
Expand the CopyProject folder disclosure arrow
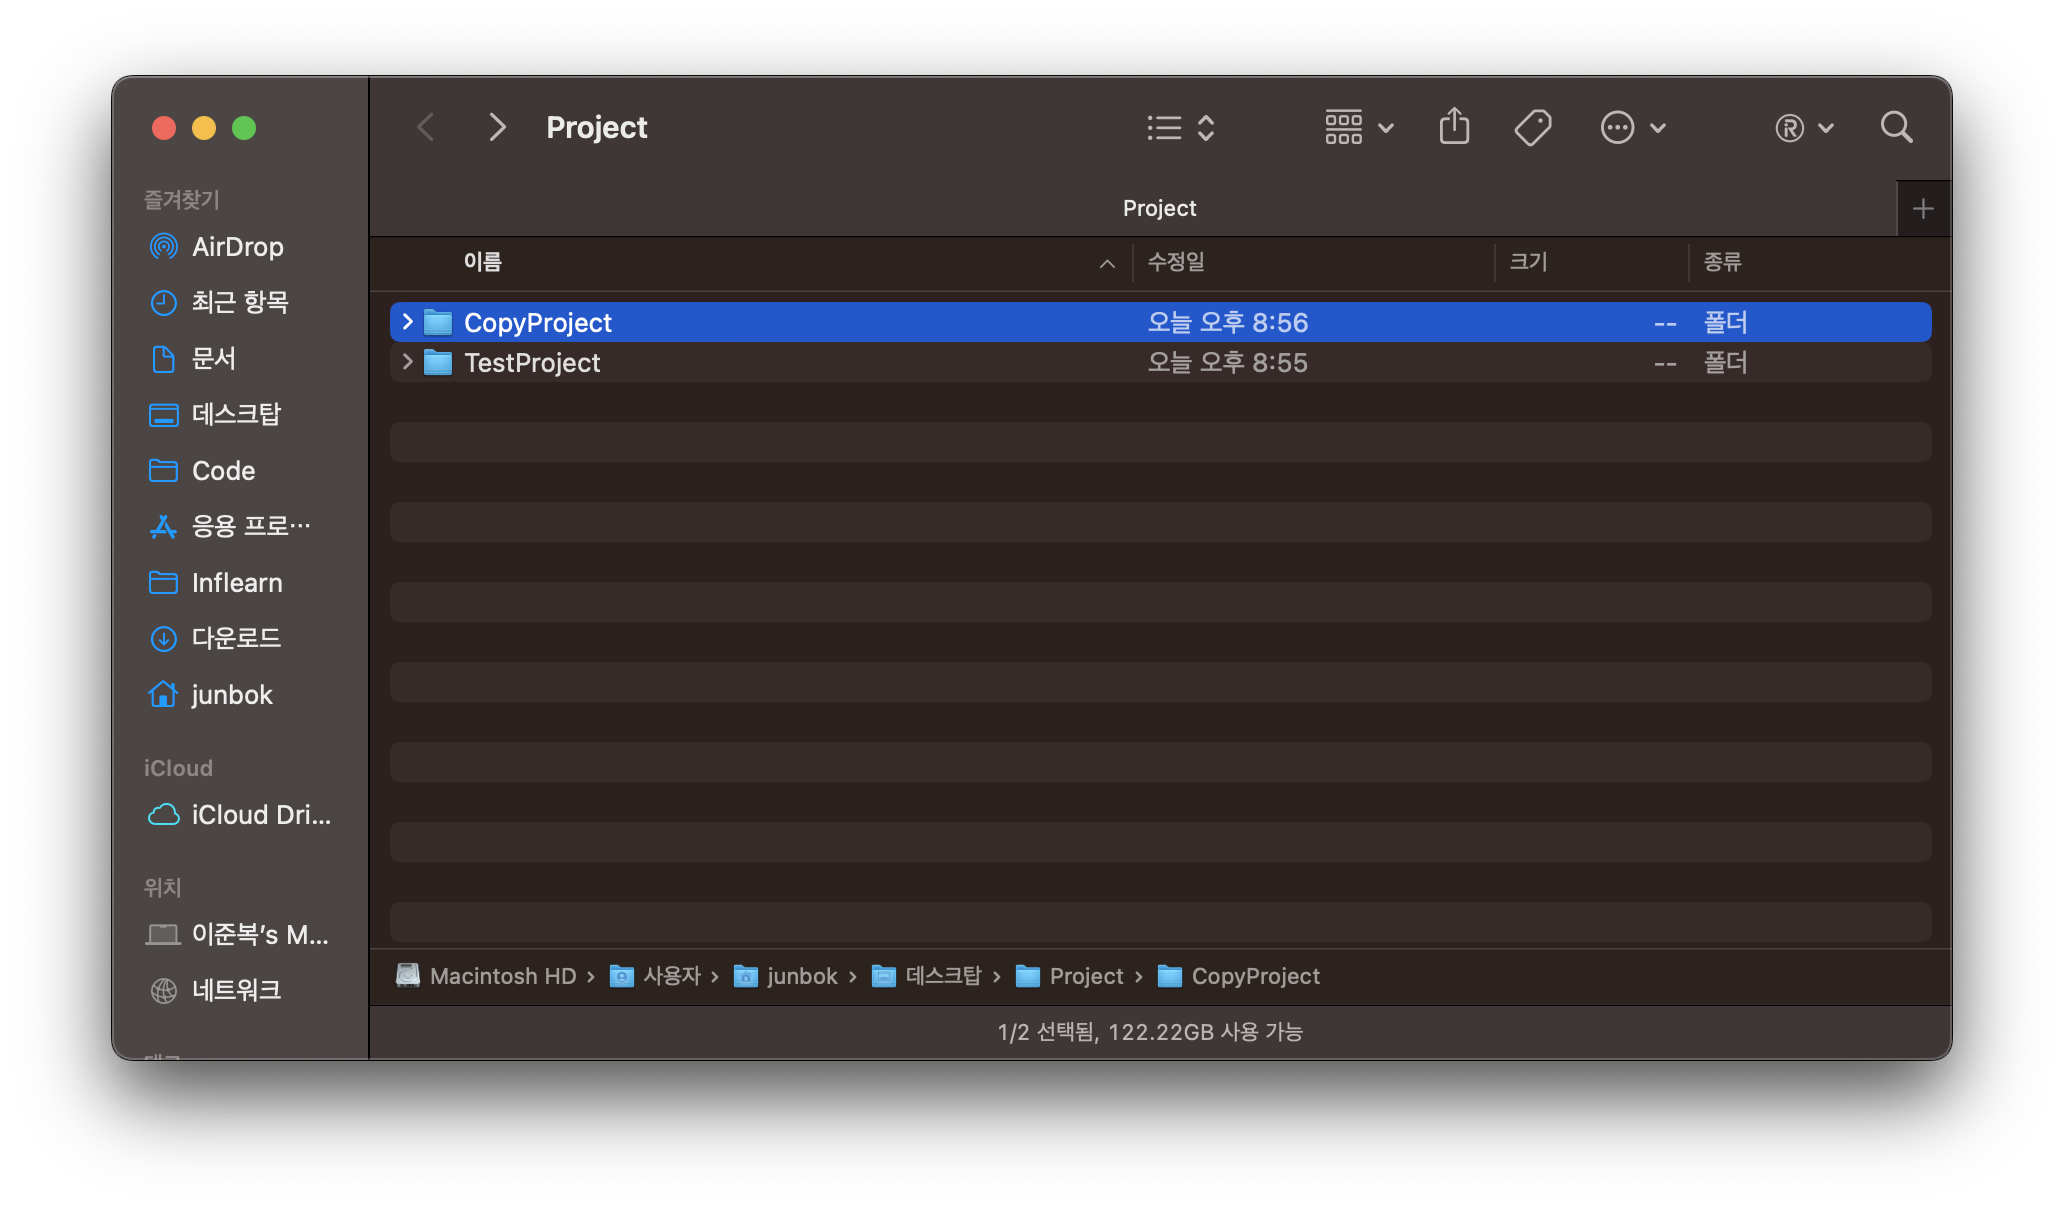(x=407, y=322)
